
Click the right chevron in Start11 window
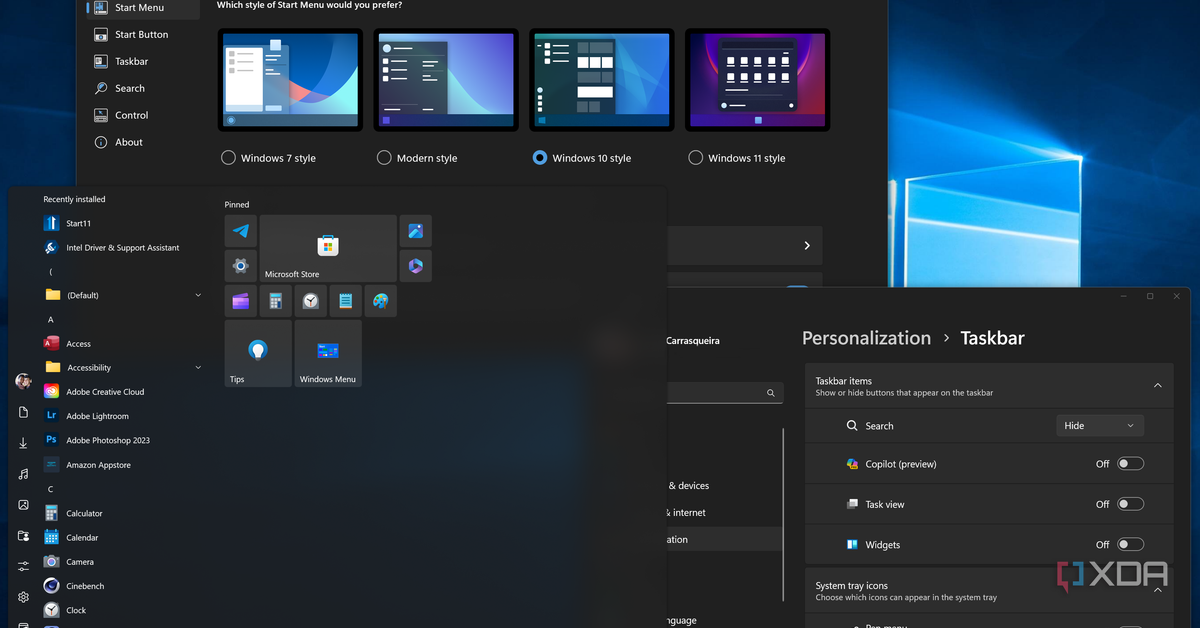point(807,245)
